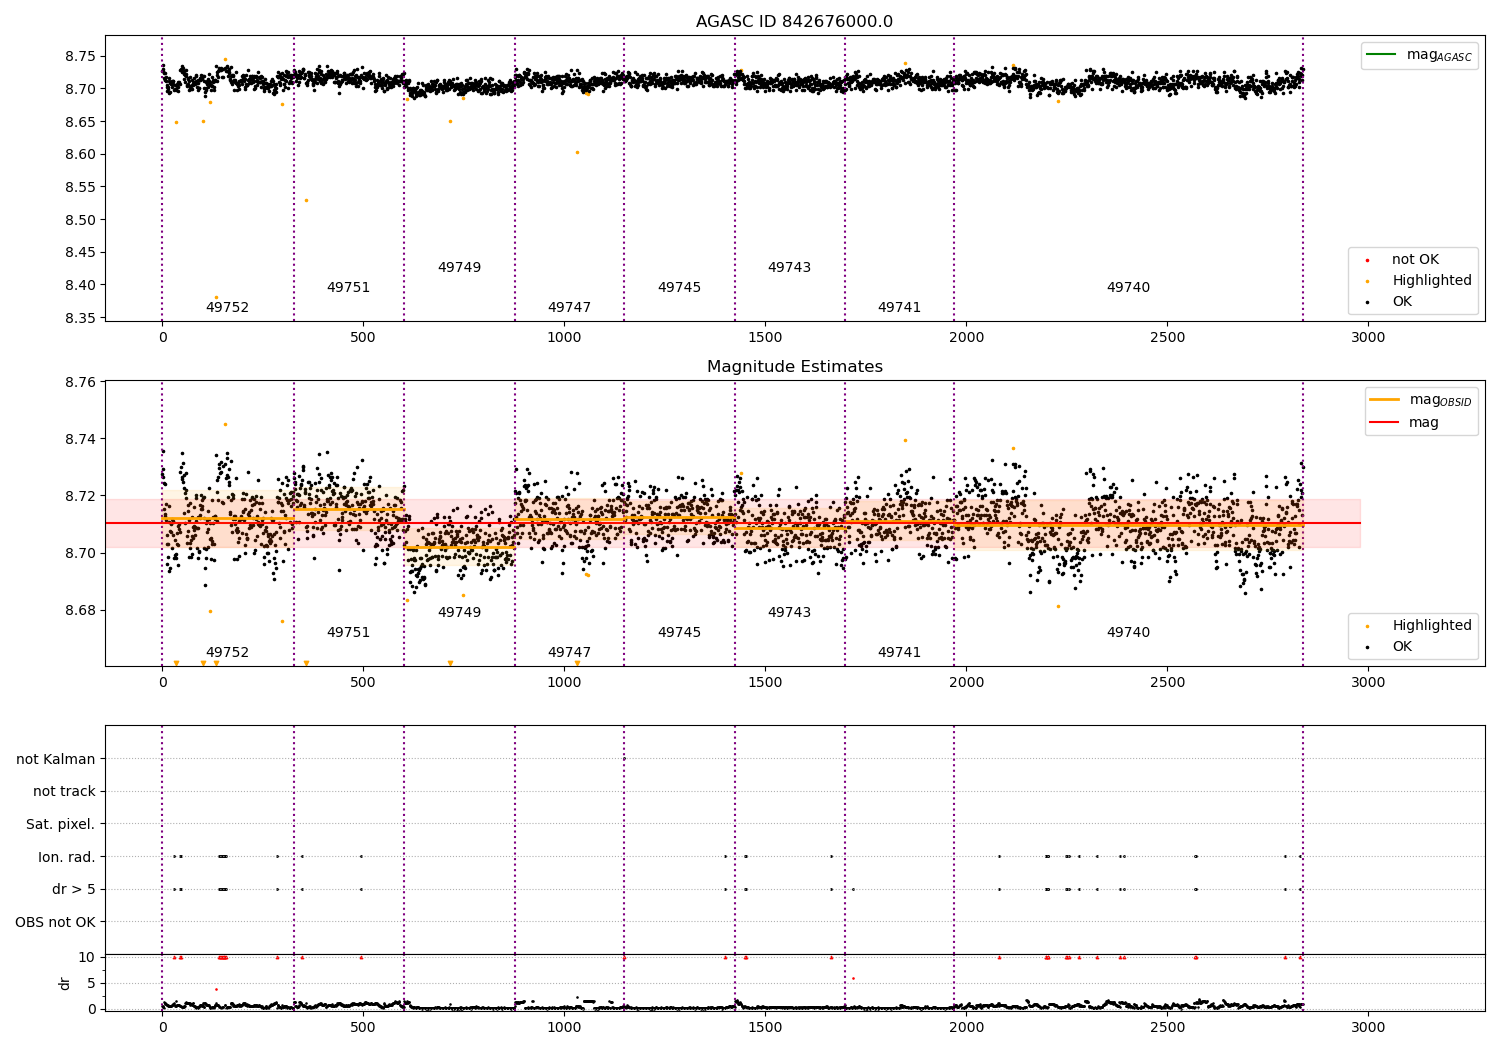Click obsid label 49740 in the top plot
This screenshot has width=1500, height=1050.
1128,288
